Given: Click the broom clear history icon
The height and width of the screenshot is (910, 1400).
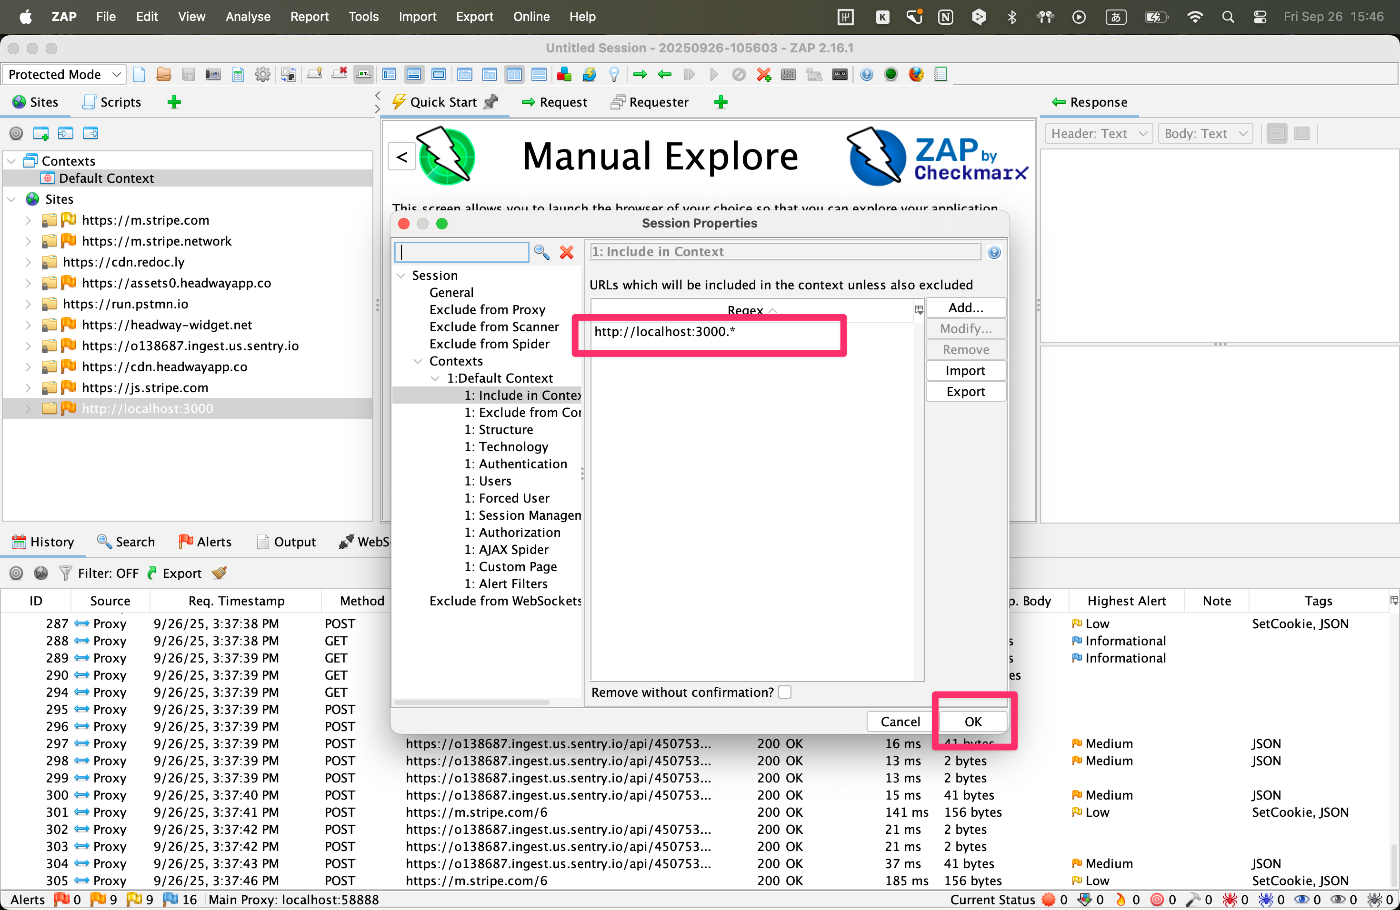Looking at the screenshot, I should tap(219, 573).
